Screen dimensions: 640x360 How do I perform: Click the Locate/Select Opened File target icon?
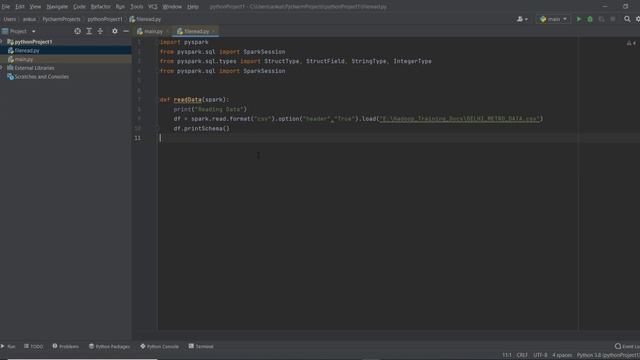(78, 31)
